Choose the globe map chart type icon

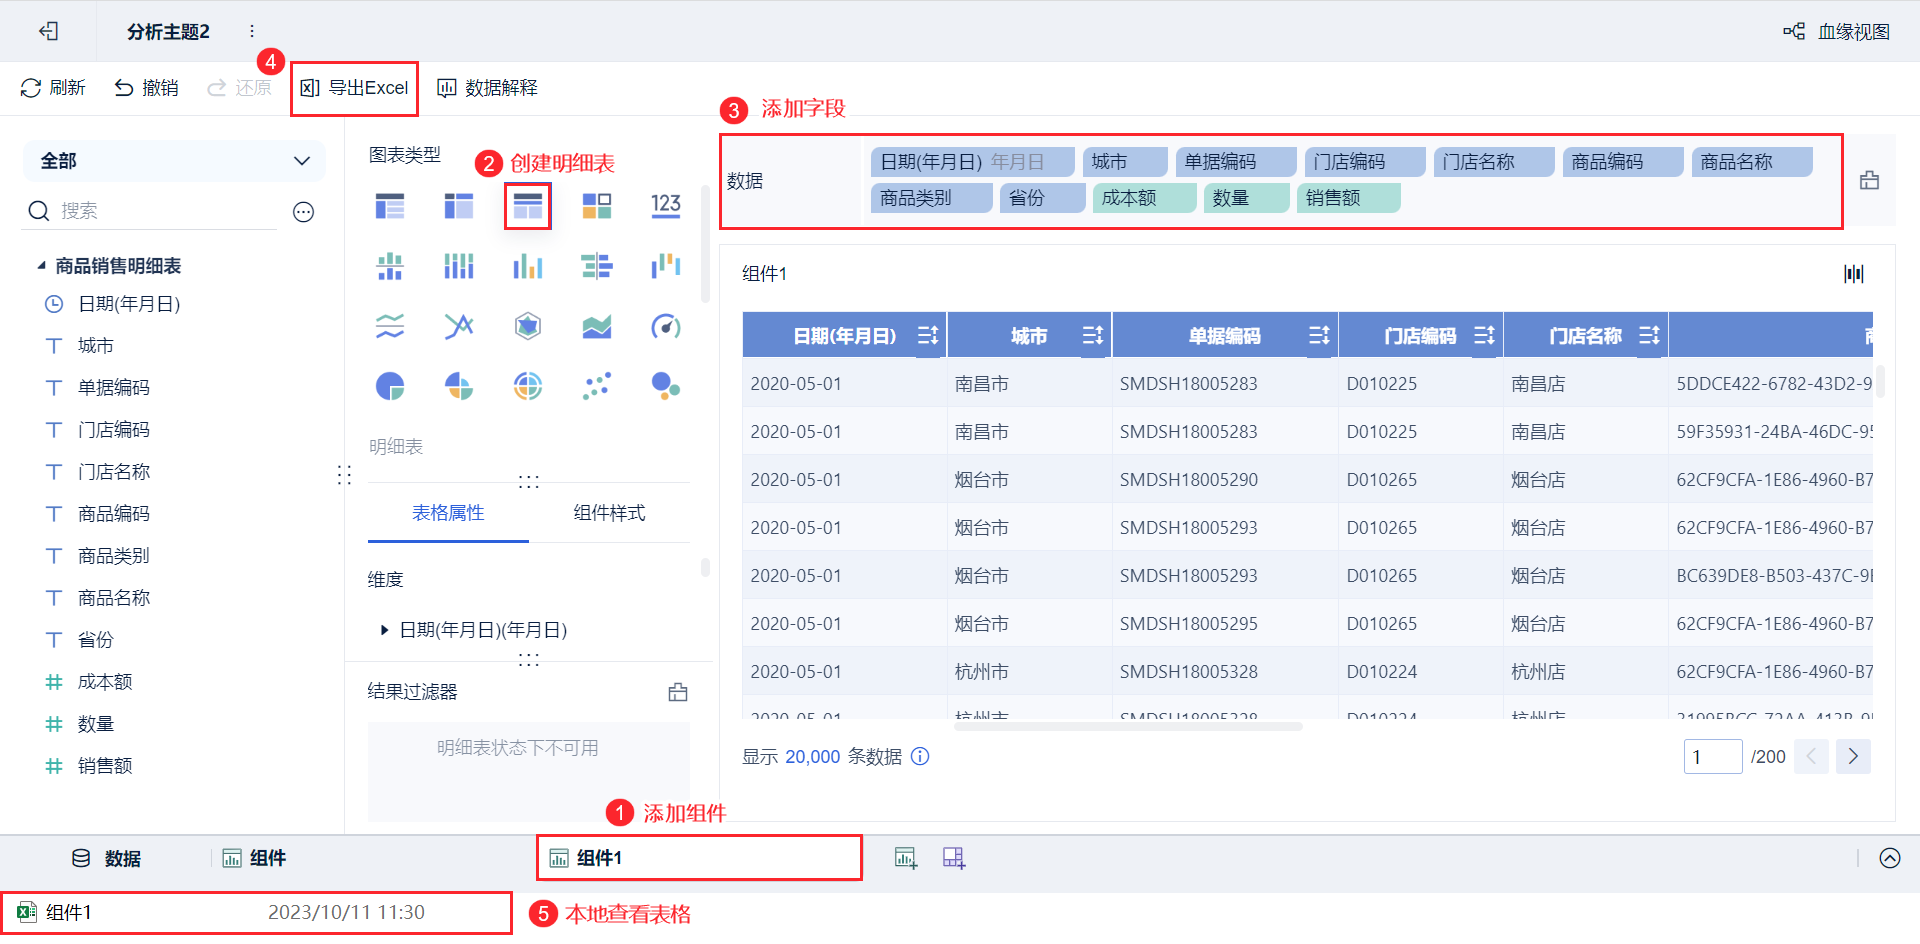(x=528, y=386)
